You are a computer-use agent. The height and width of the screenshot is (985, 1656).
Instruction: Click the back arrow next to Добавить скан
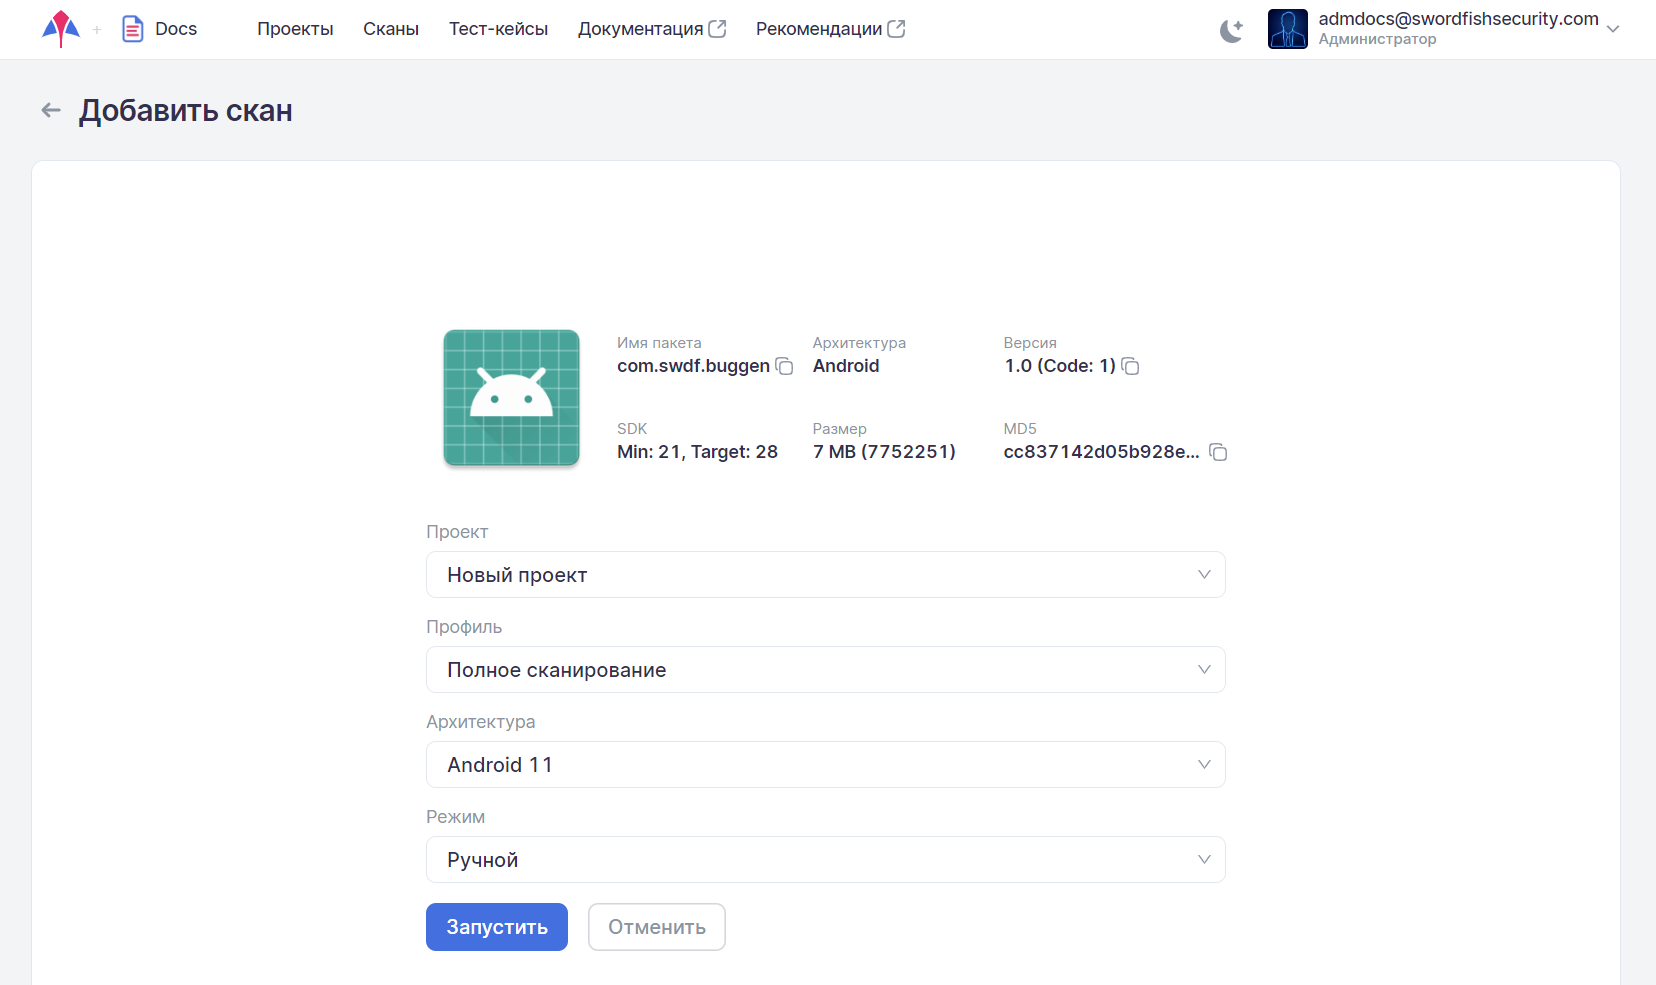[51, 110]
